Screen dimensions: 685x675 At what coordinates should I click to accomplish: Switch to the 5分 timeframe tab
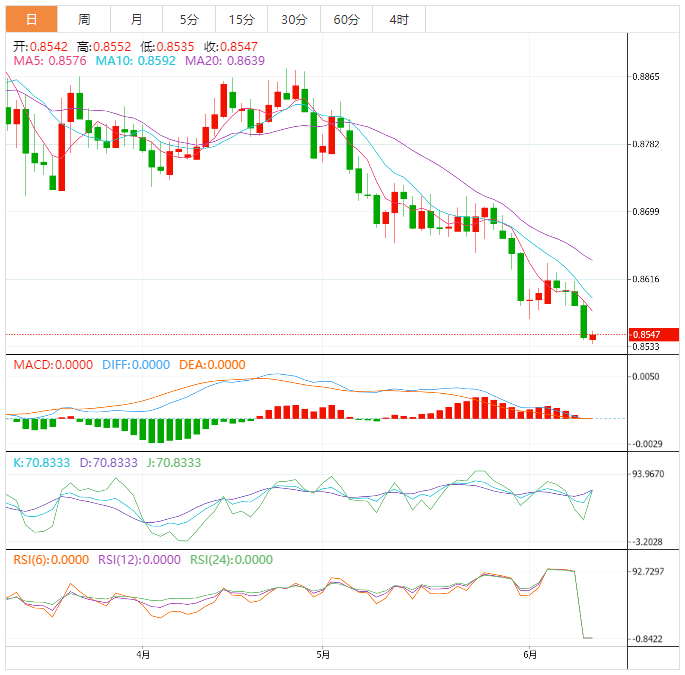pos(189,19)
